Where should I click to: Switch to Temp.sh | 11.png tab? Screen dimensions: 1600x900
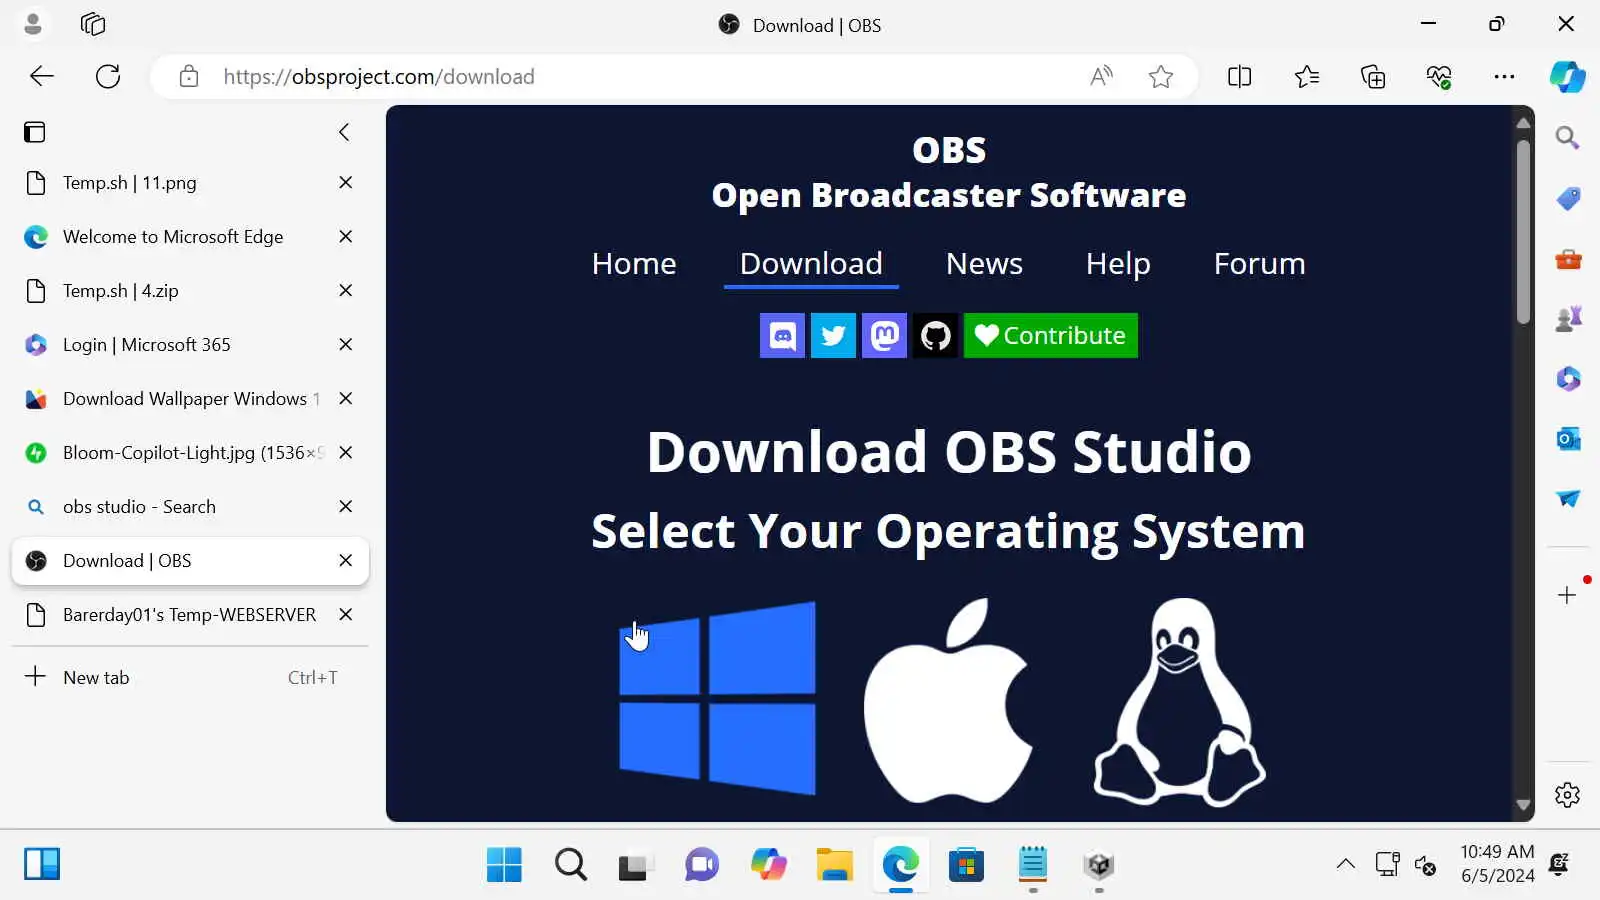coord(190,183)
